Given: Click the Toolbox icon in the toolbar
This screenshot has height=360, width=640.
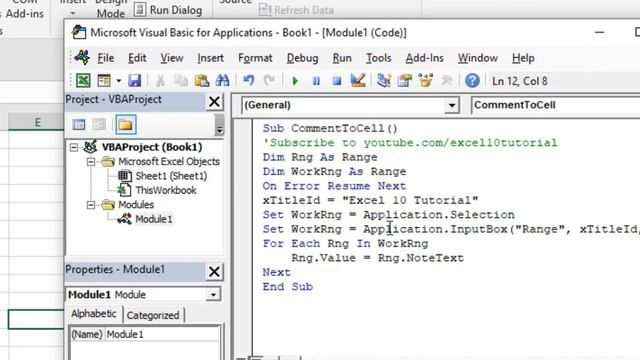Looking at the screenshot, I should pos(446,81).
